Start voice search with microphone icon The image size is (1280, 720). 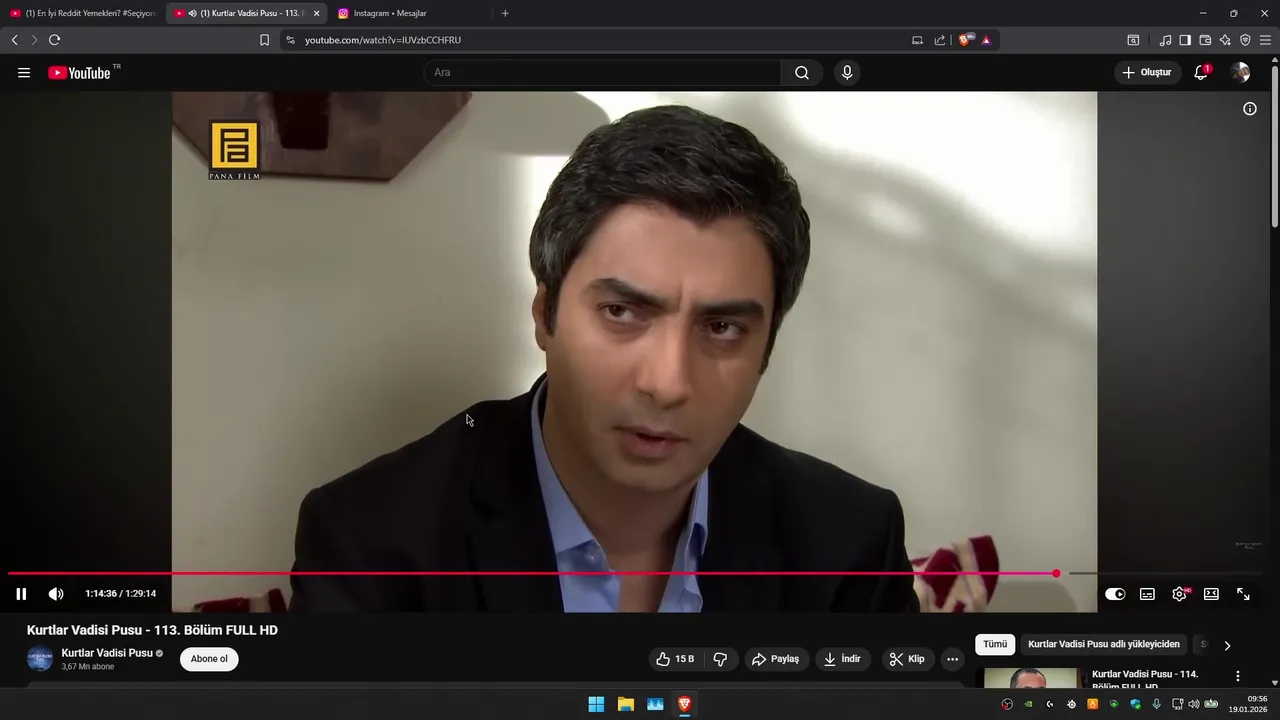[847, 73]
